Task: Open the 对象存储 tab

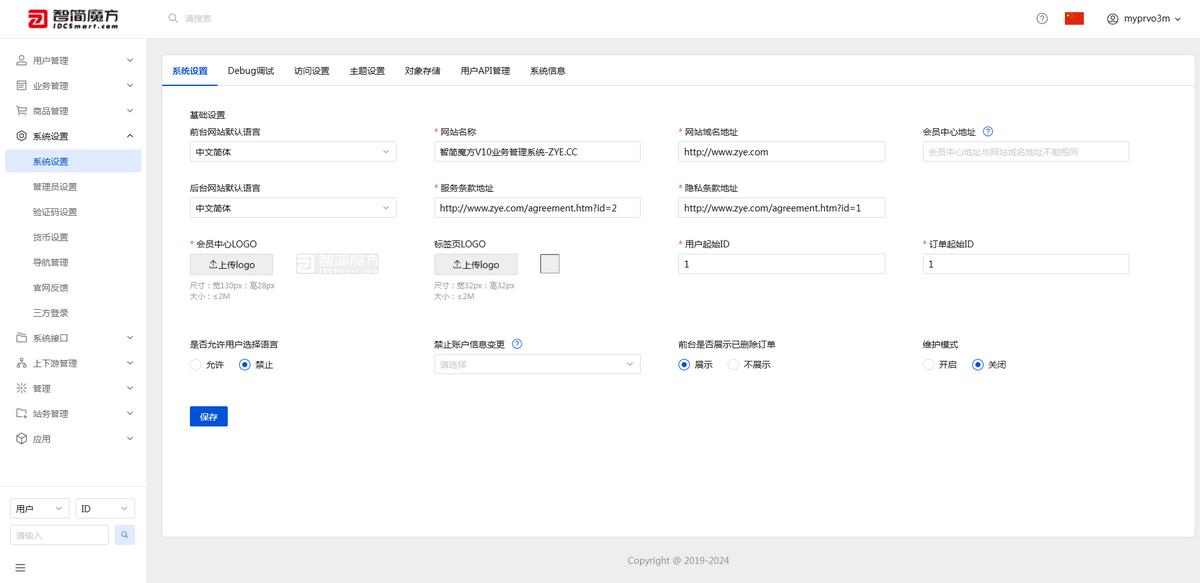Action: coord(422,71)
